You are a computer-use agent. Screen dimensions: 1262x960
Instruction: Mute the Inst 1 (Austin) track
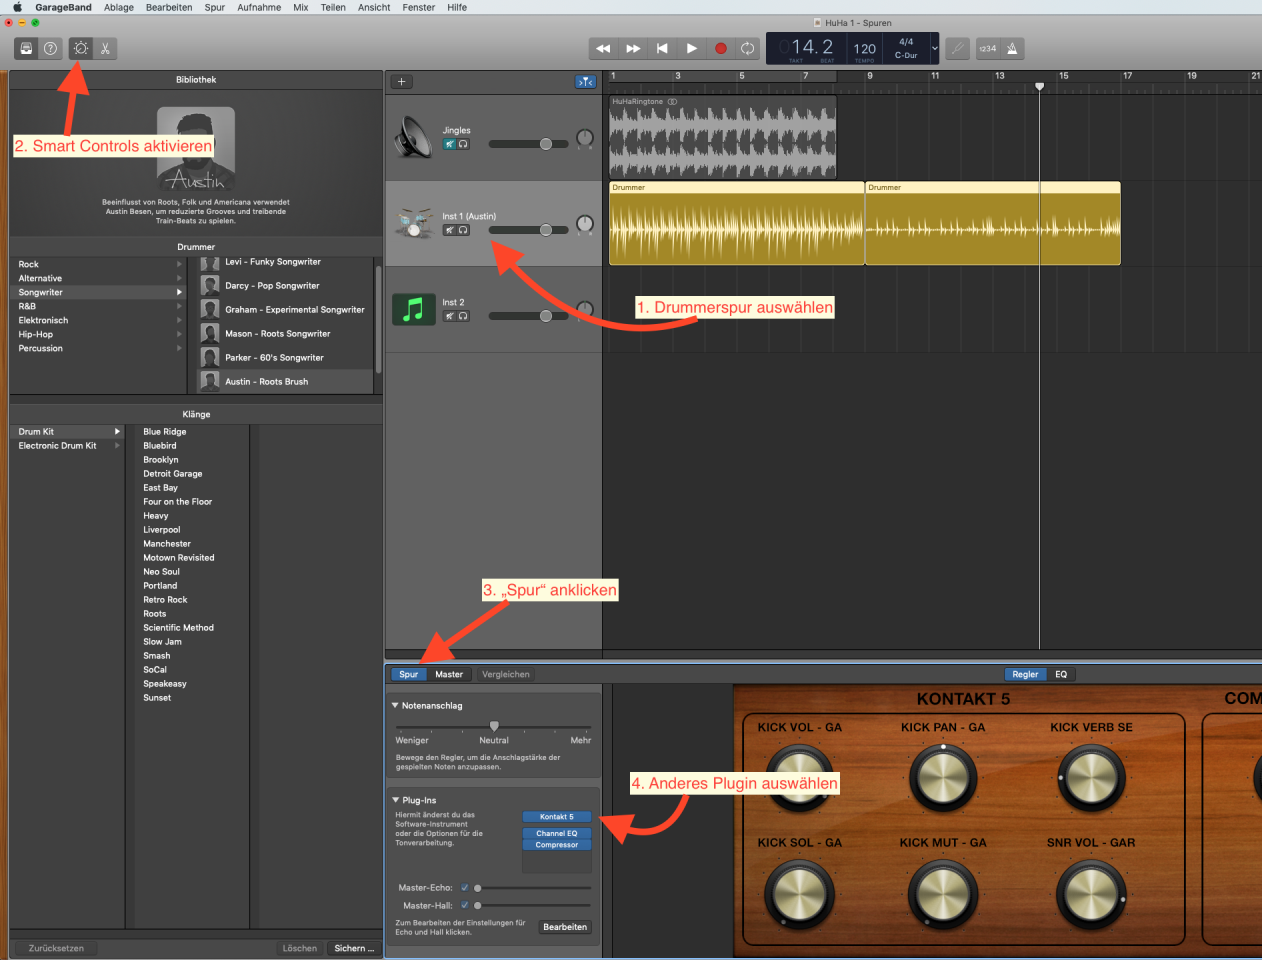(450, 230)
